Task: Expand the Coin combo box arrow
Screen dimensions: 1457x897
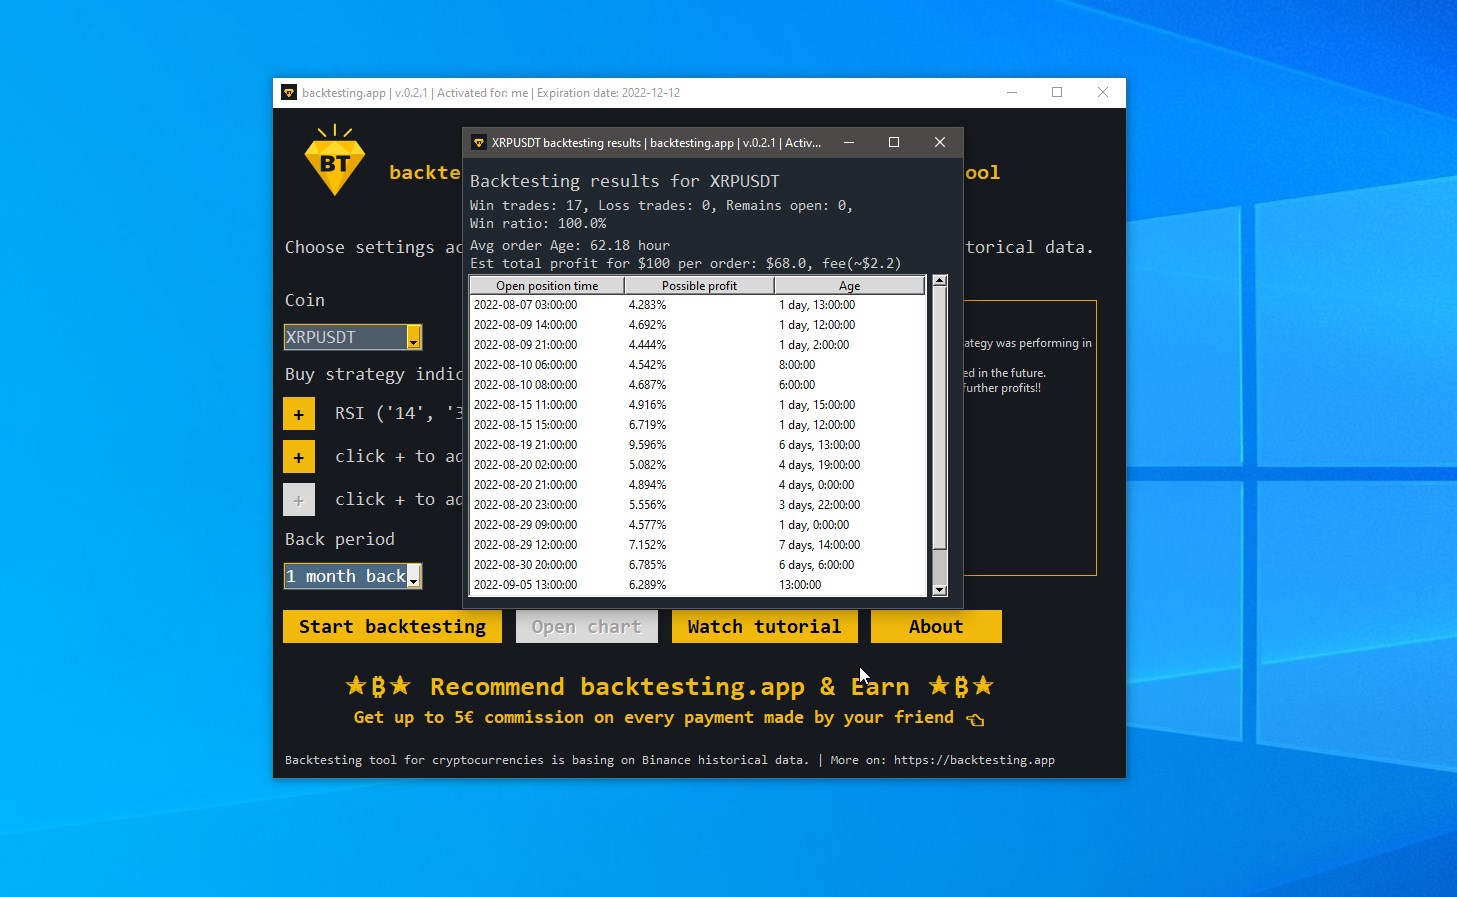Action: click(413, 338)
